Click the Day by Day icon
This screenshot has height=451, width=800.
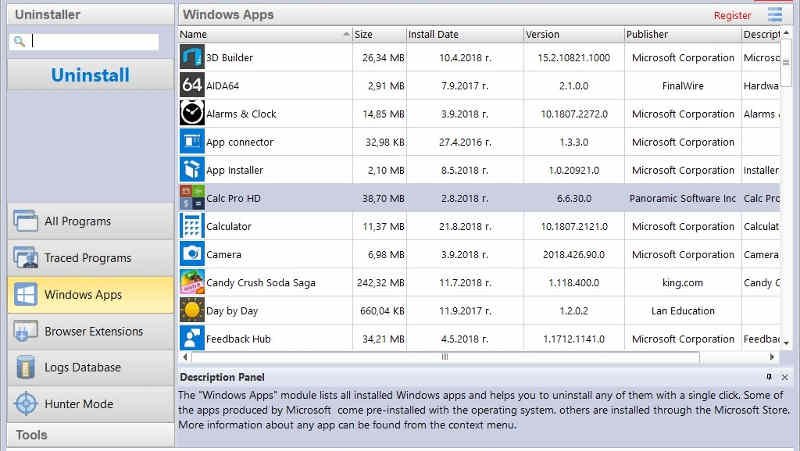pyautogui.click(x=192, y=310)
